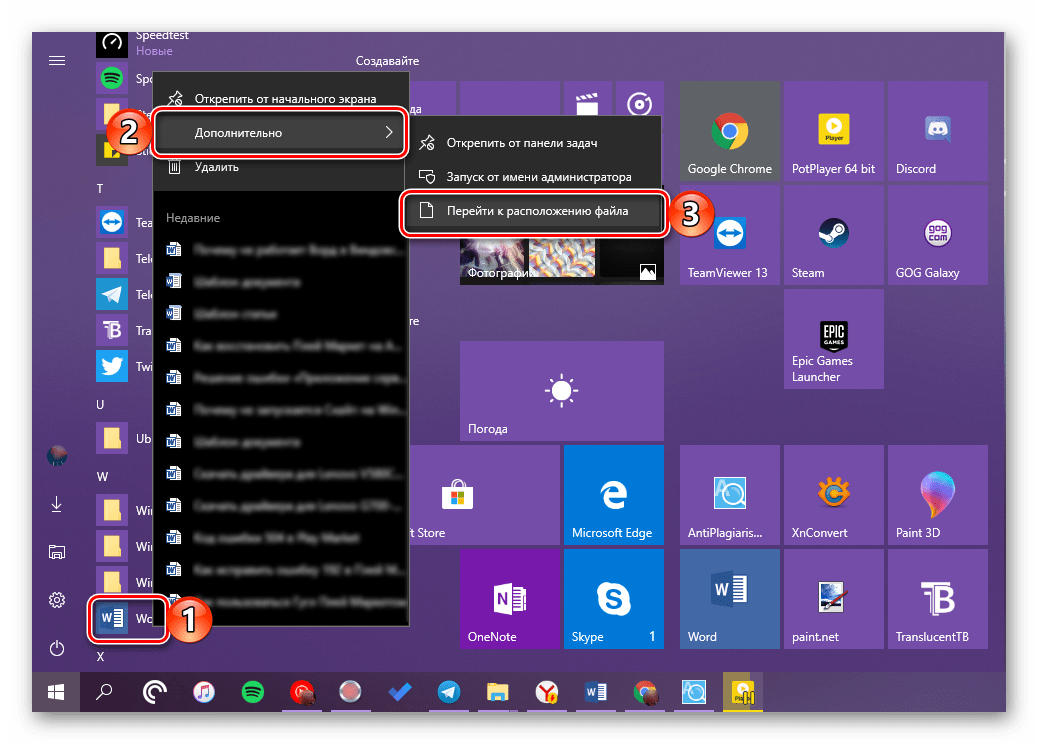Image resolution: width=1038 pixels, height=744 pixels.
Task: Launch Steam from the Start menu
Action: tap(833, 234)
